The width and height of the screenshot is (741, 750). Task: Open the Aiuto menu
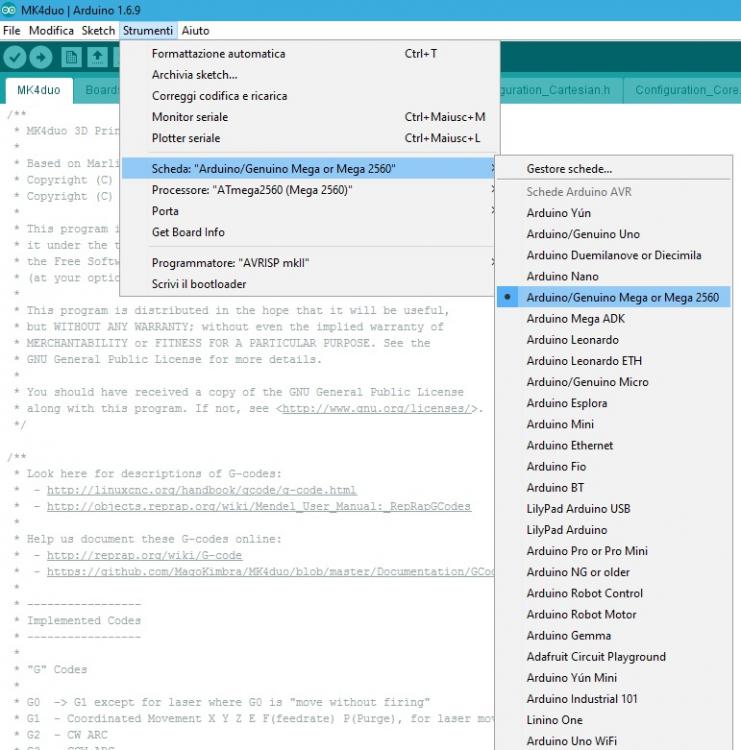[196, 31]
